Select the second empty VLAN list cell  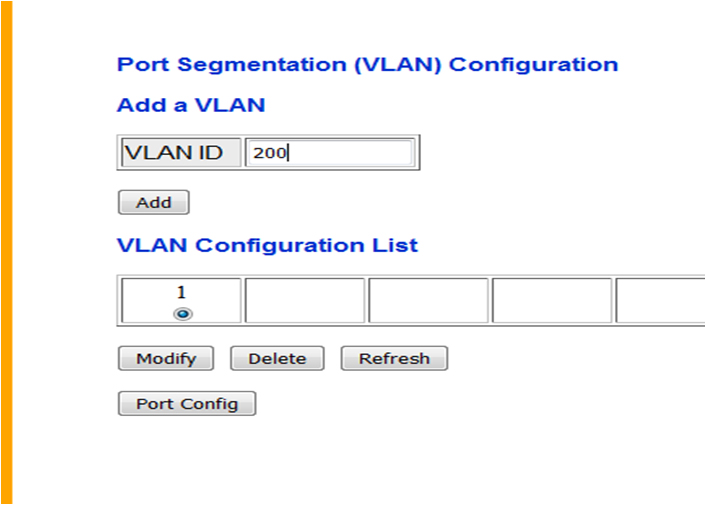click(x=305, y=301)
